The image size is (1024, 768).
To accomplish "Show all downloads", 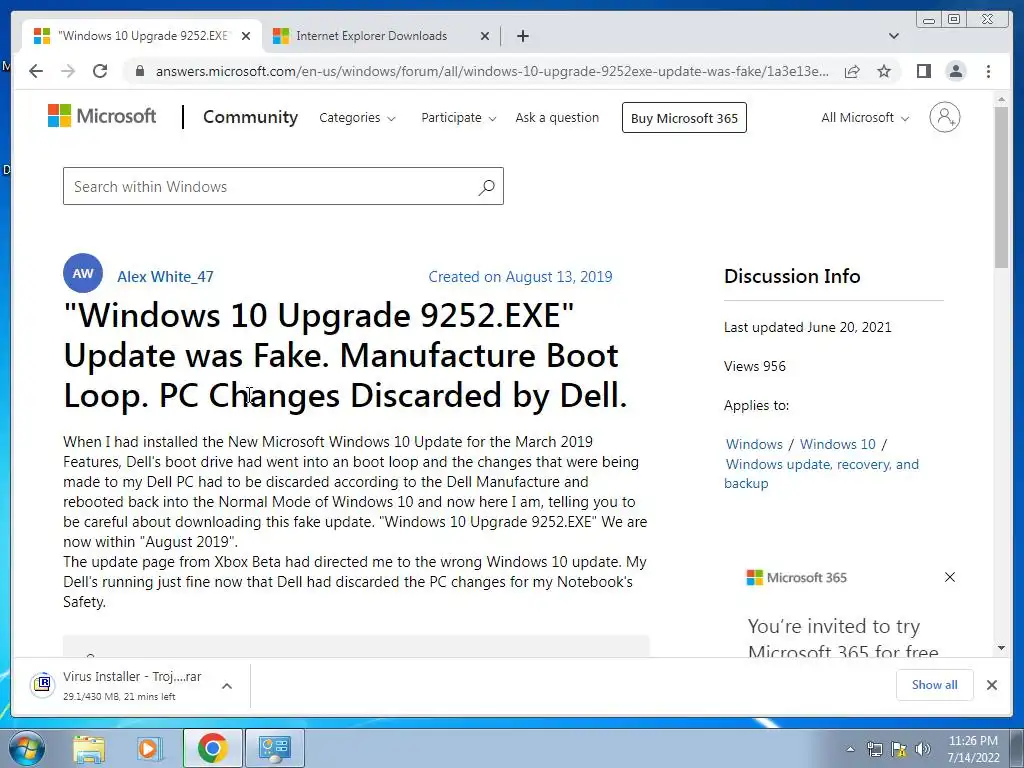I will (935, 684).
